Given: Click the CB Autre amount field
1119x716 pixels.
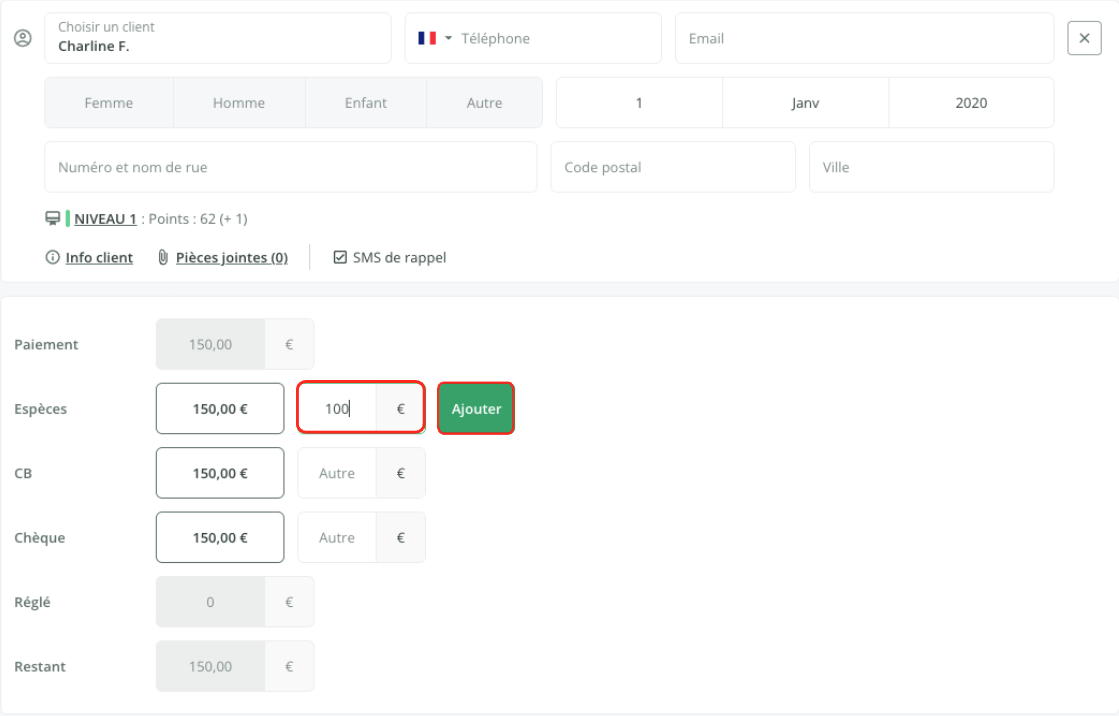Looking at the screenshot, I should pos(337,473).
